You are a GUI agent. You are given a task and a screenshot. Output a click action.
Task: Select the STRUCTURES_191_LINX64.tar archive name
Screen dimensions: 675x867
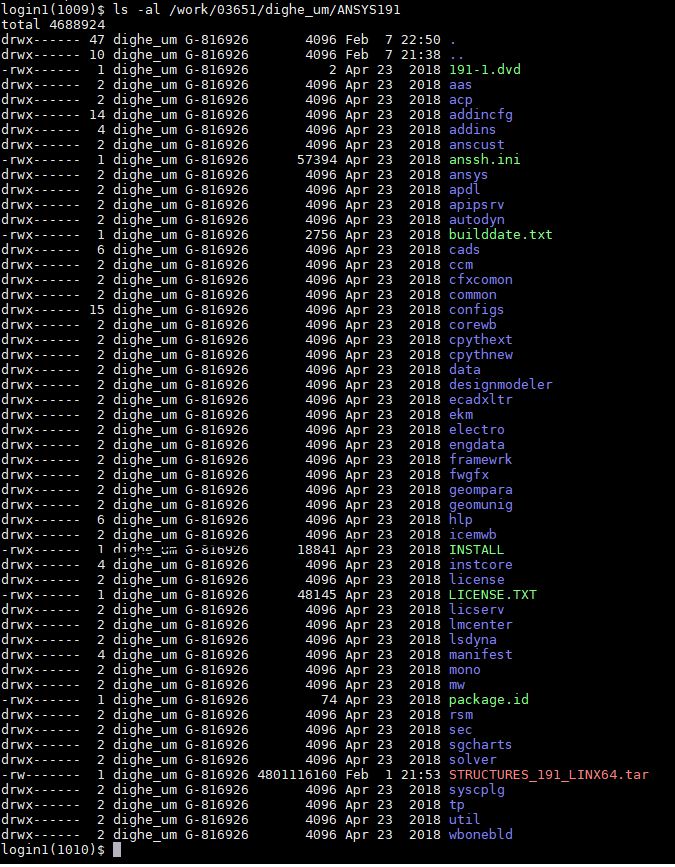(x=548, y=775)
